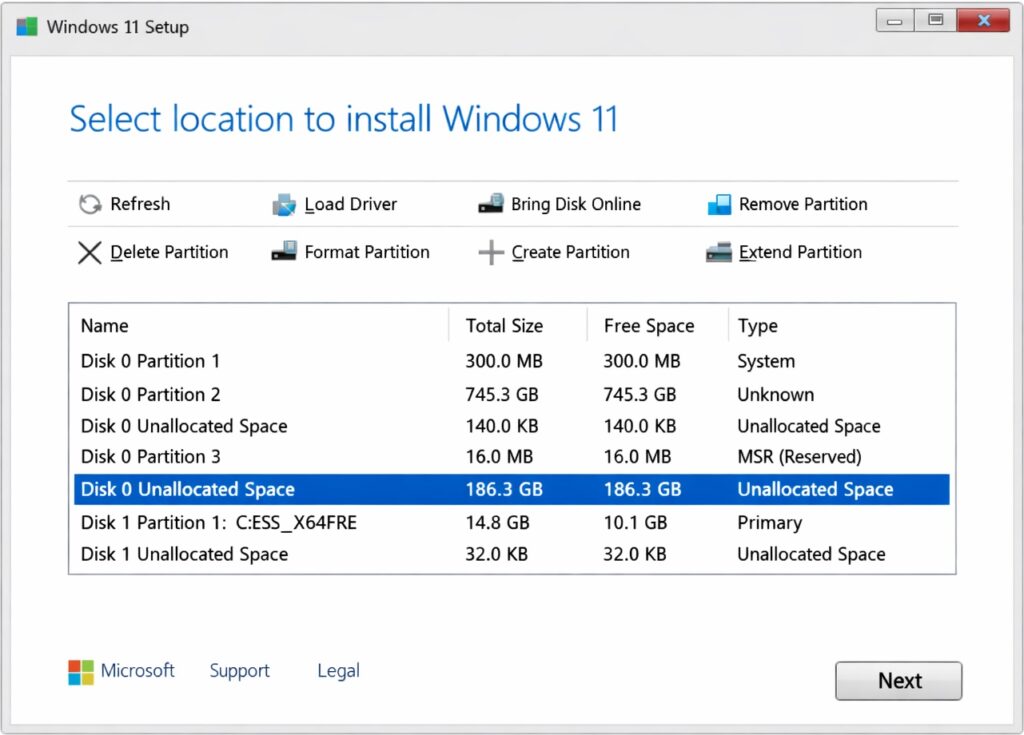
Task: Click the 16.0 MB total size cell
Action: coord(499,457)
